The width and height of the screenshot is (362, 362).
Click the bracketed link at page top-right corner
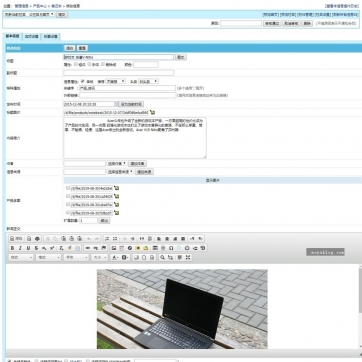pos(343,6)
